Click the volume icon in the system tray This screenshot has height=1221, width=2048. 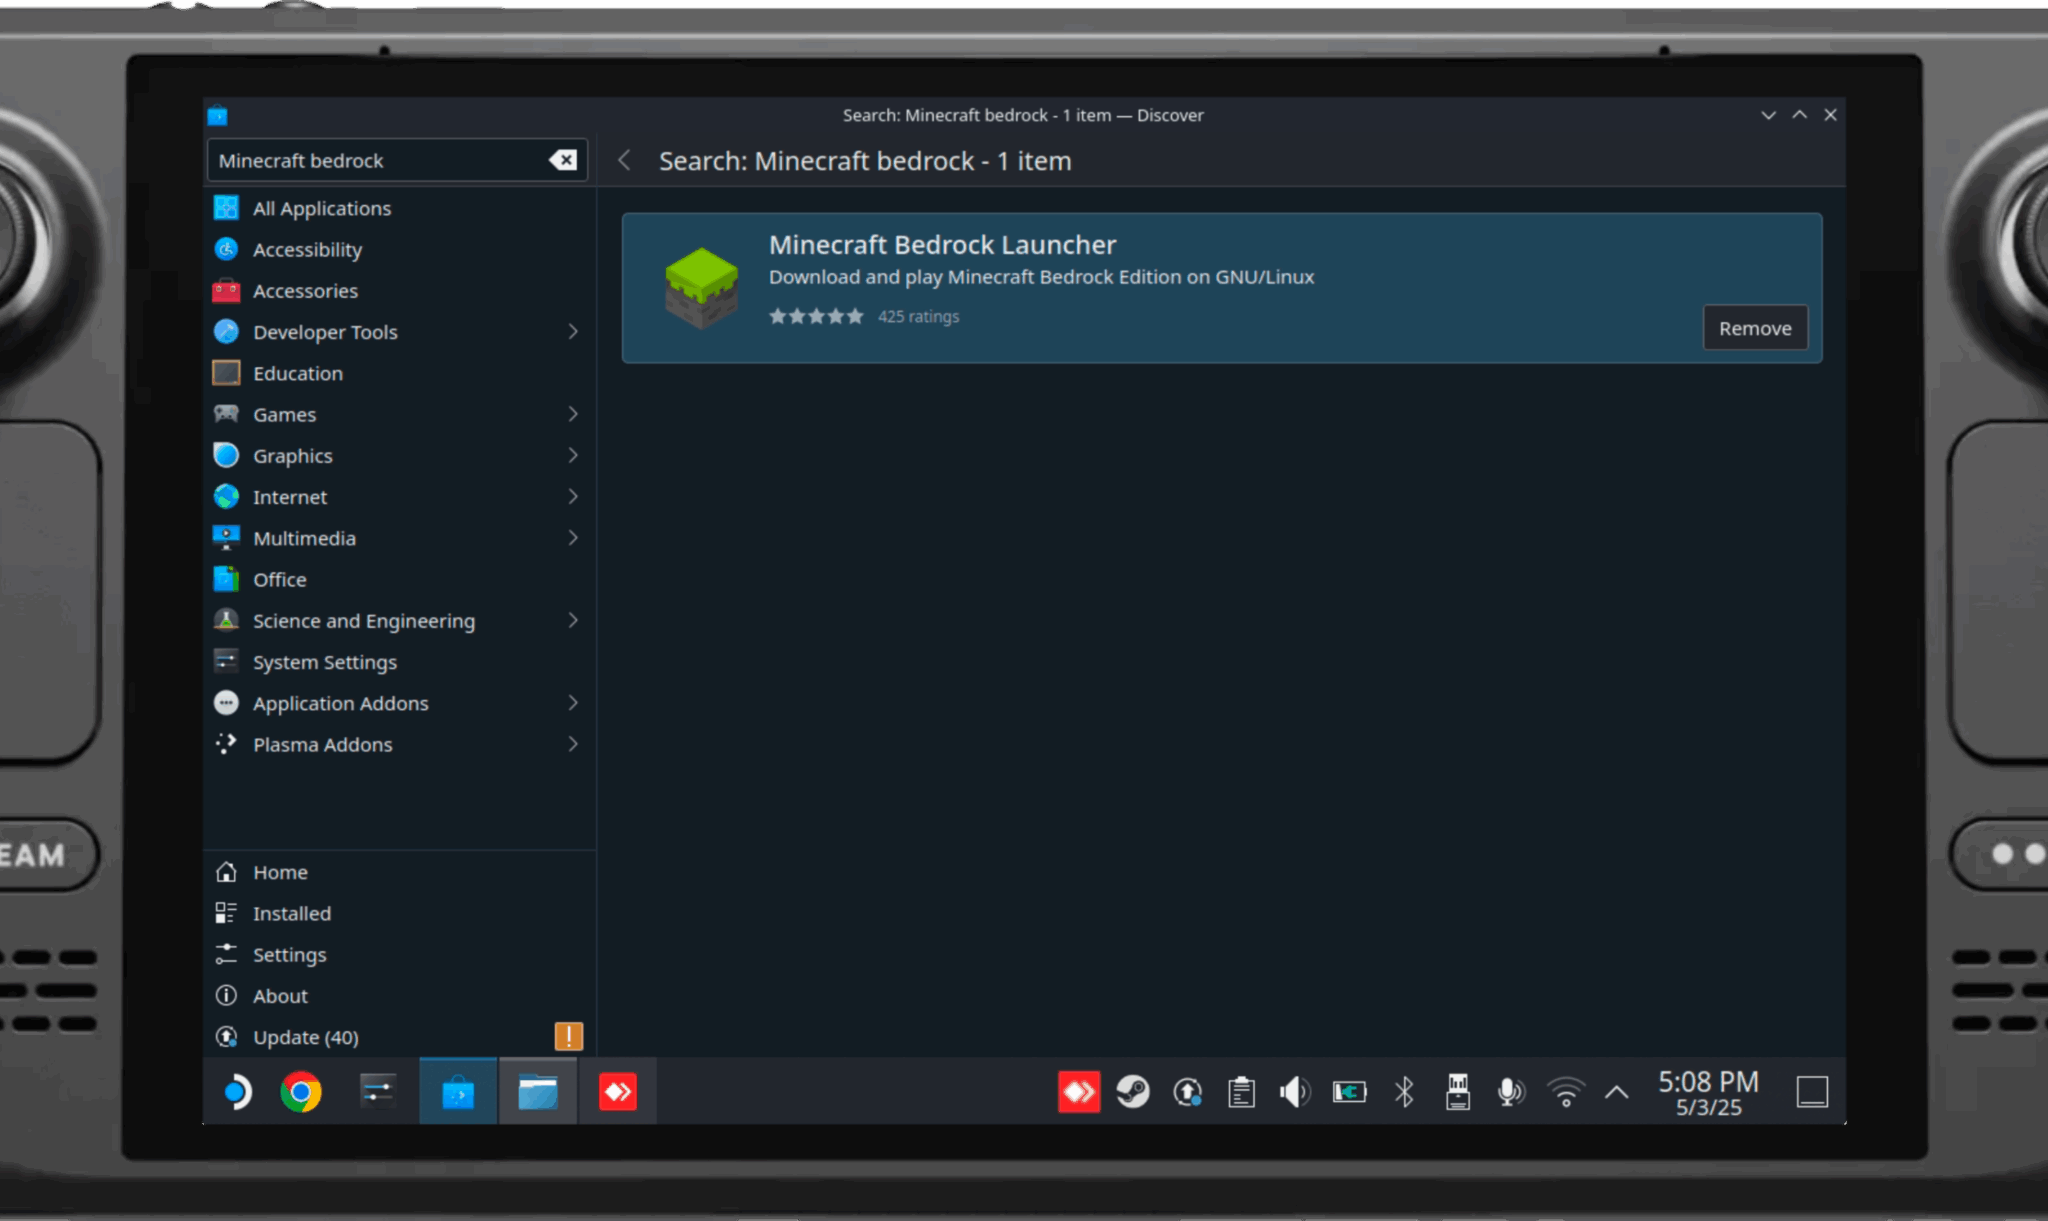[1294, 1092]
